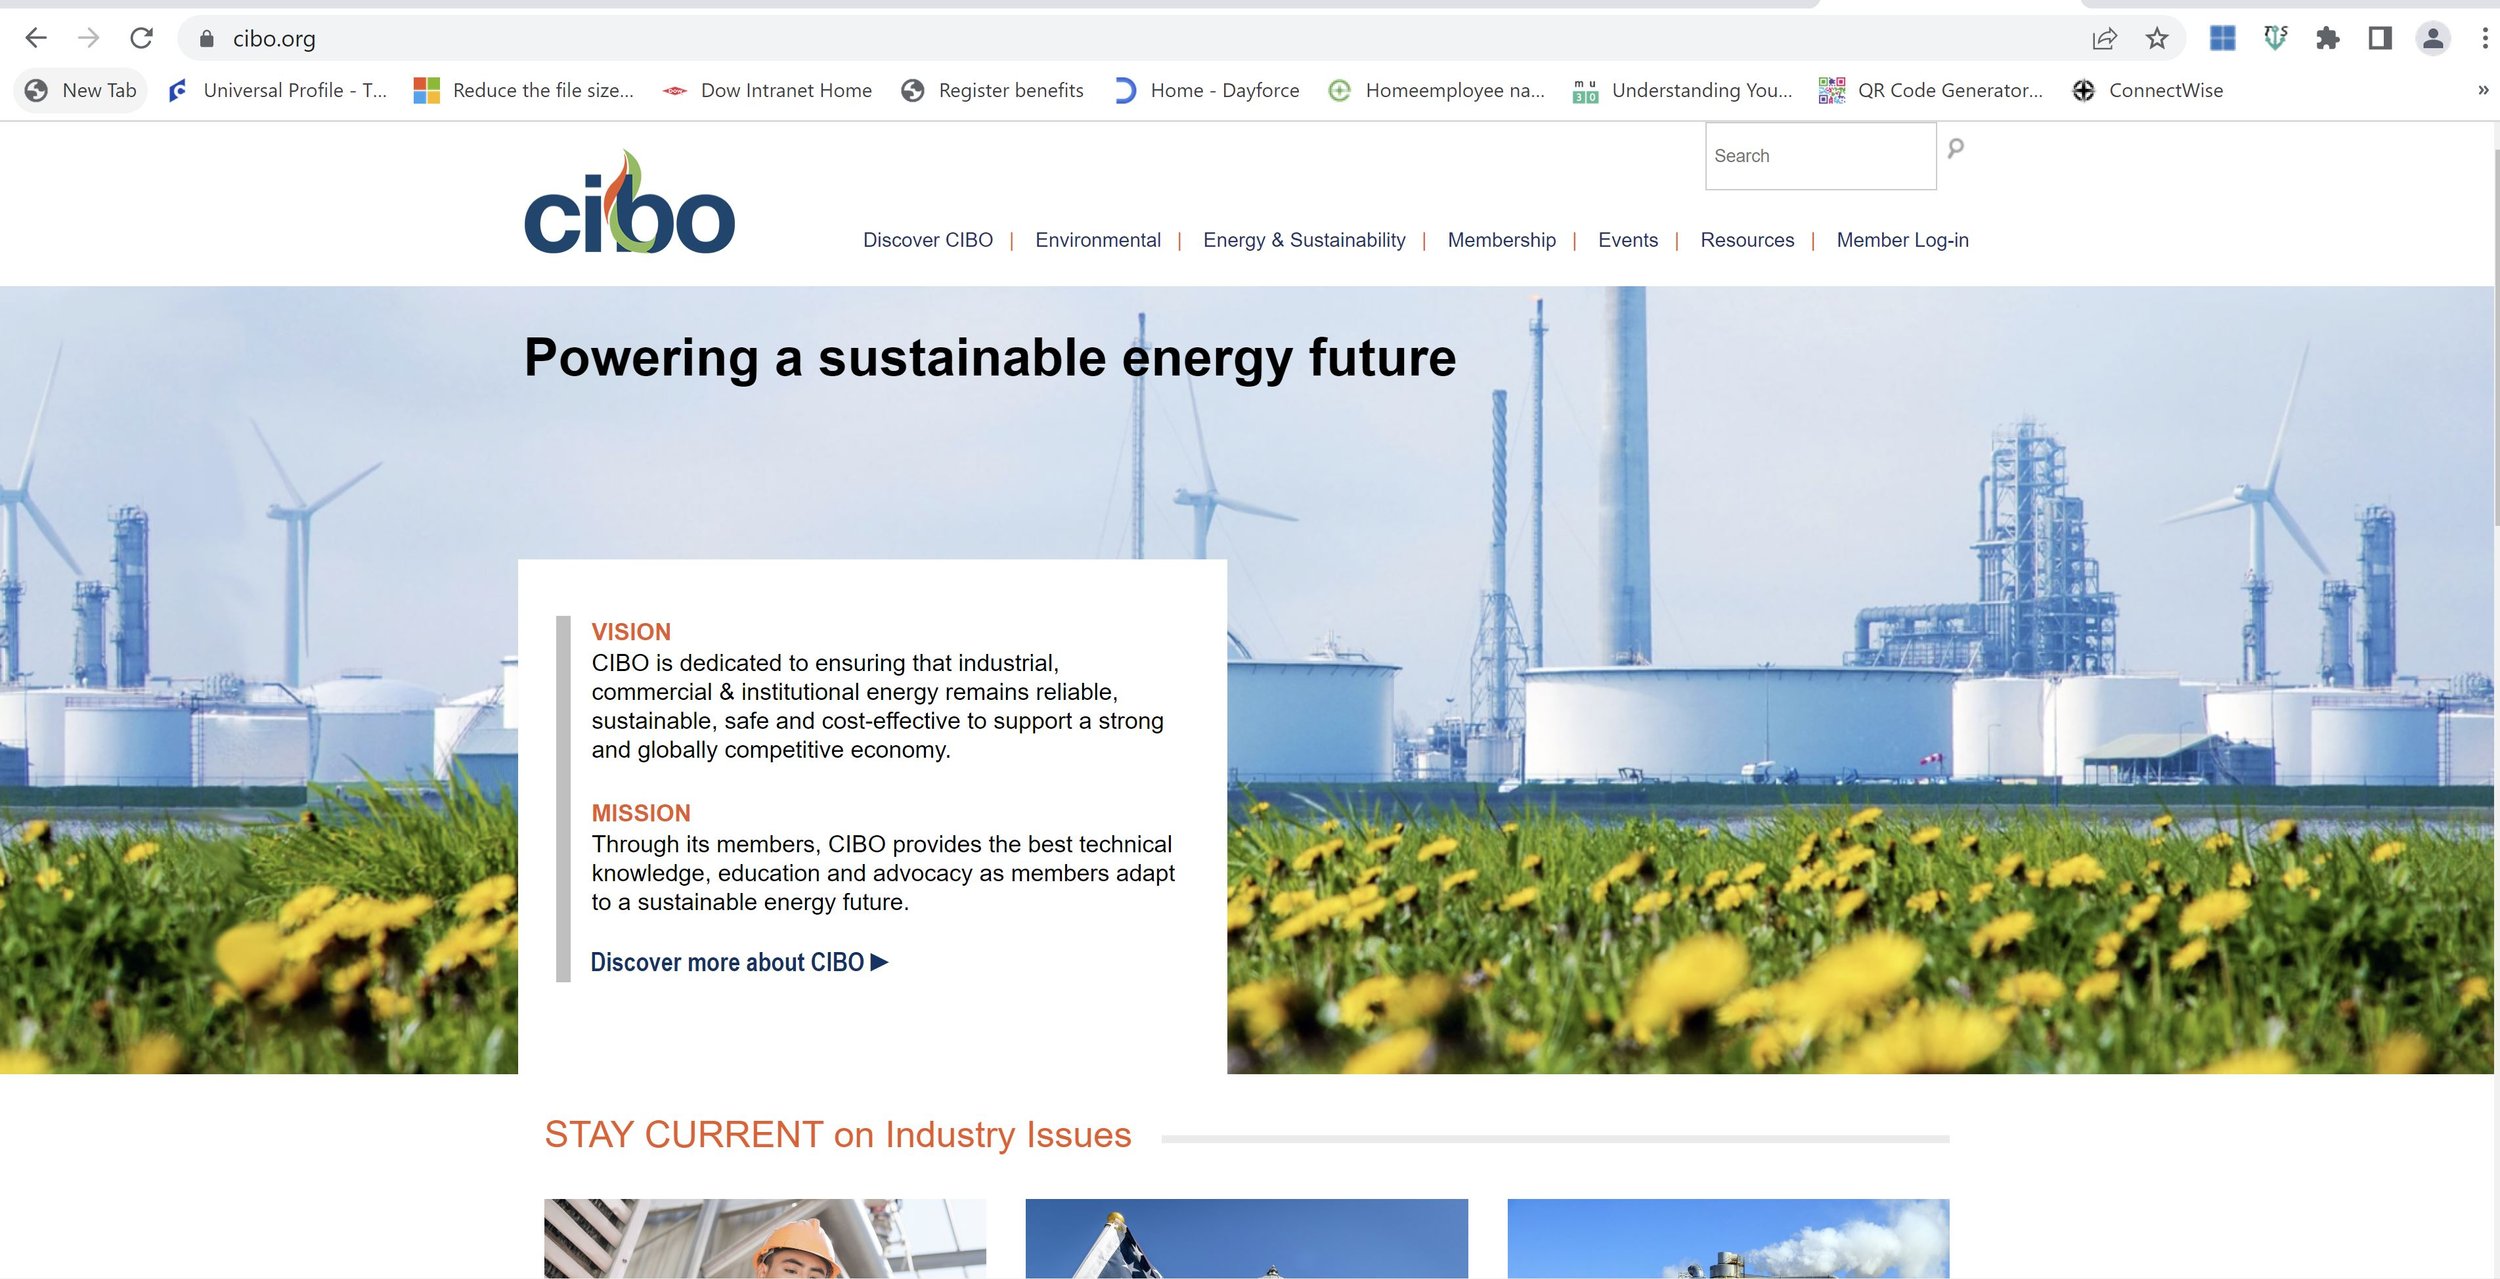Open the Understanding You bookmark

(x=1683, y=91)
